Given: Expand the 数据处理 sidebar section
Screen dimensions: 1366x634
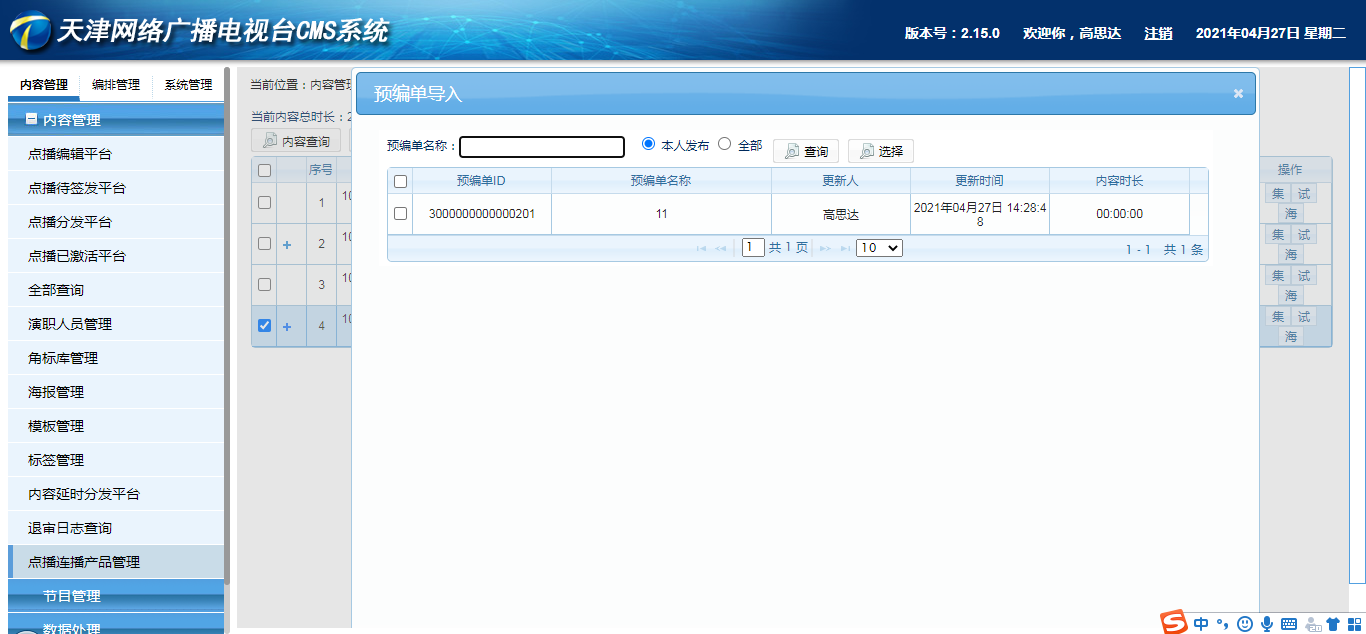Looking at the screenshot, I should pyautogui.click(x=116, y=625).
